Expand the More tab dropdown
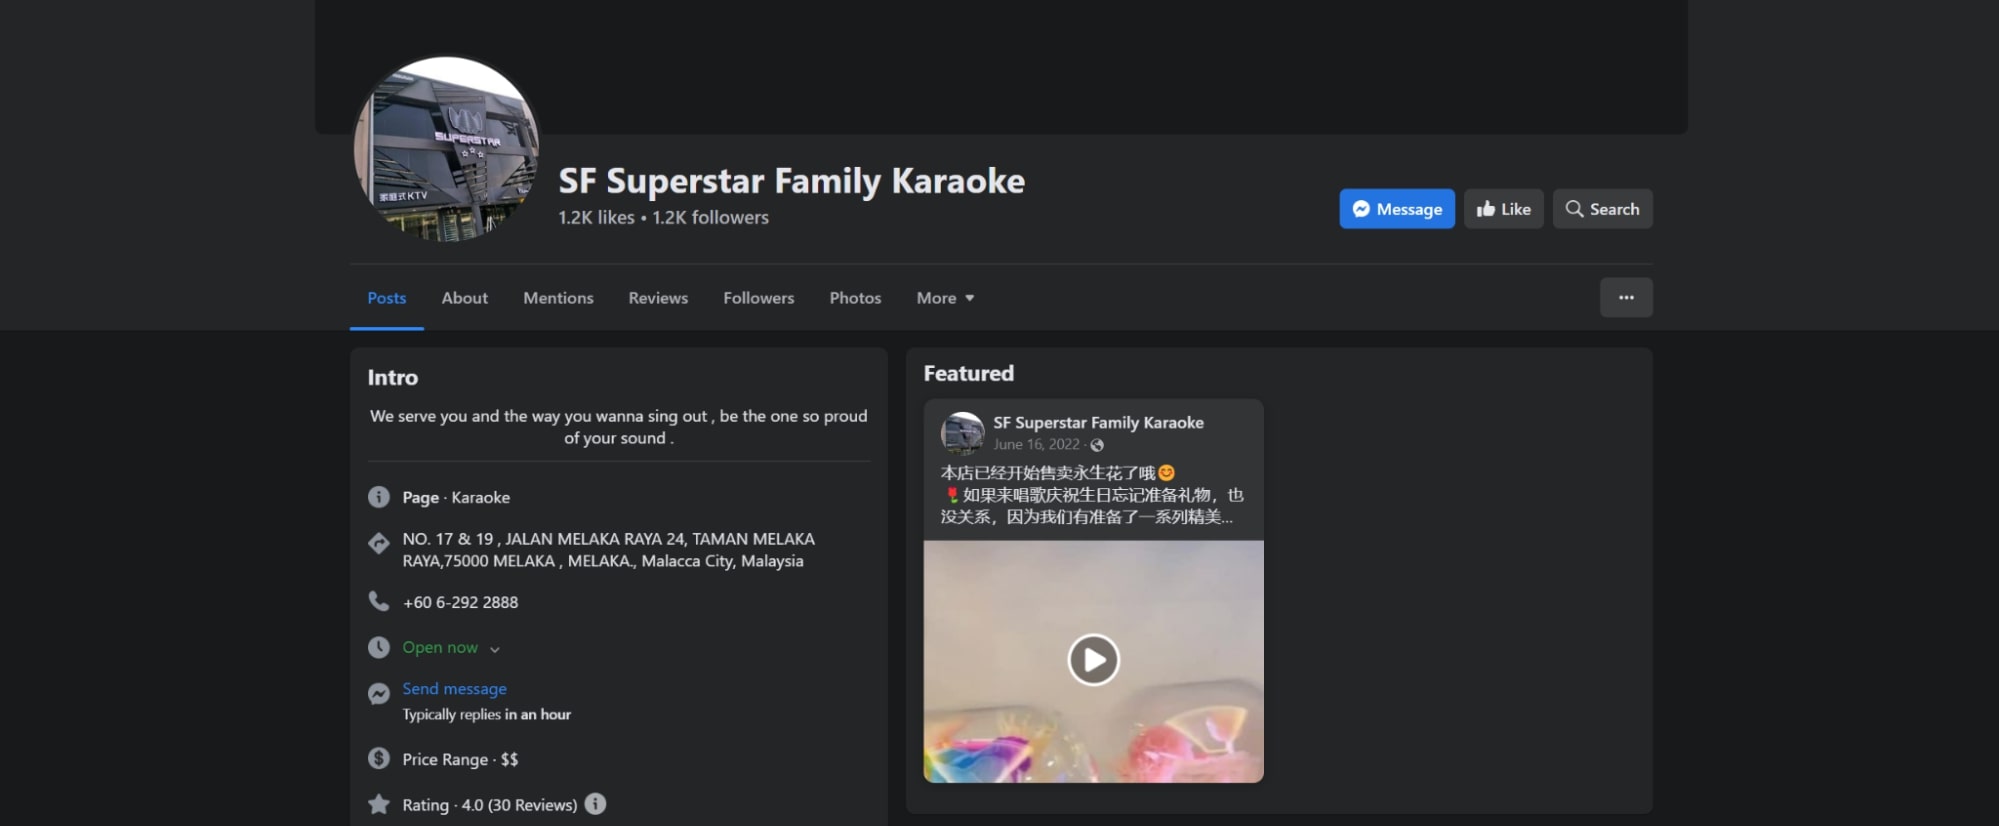The width and height of the screenshot is (1999, 826). pyautogui.click(x=945, y=298)
